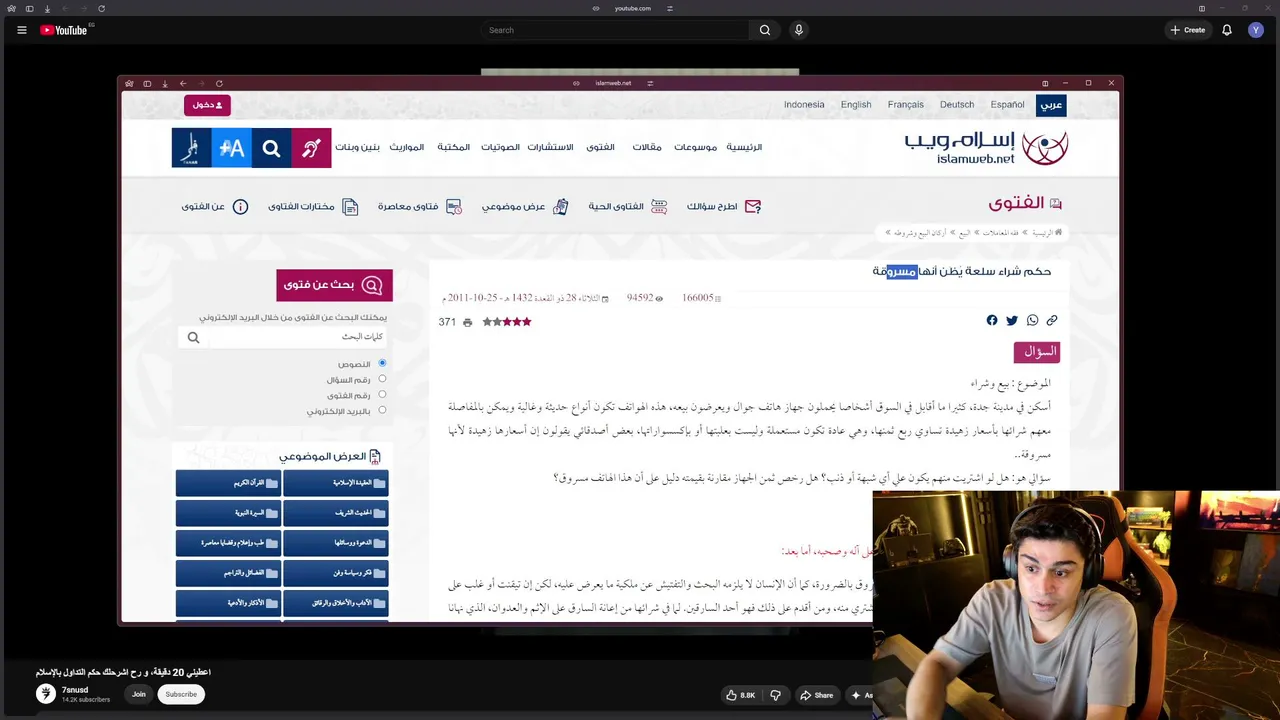1280x720 pixels.
Task: Open the بنين وبنات navigation menu item
Action: click(357, 147)
